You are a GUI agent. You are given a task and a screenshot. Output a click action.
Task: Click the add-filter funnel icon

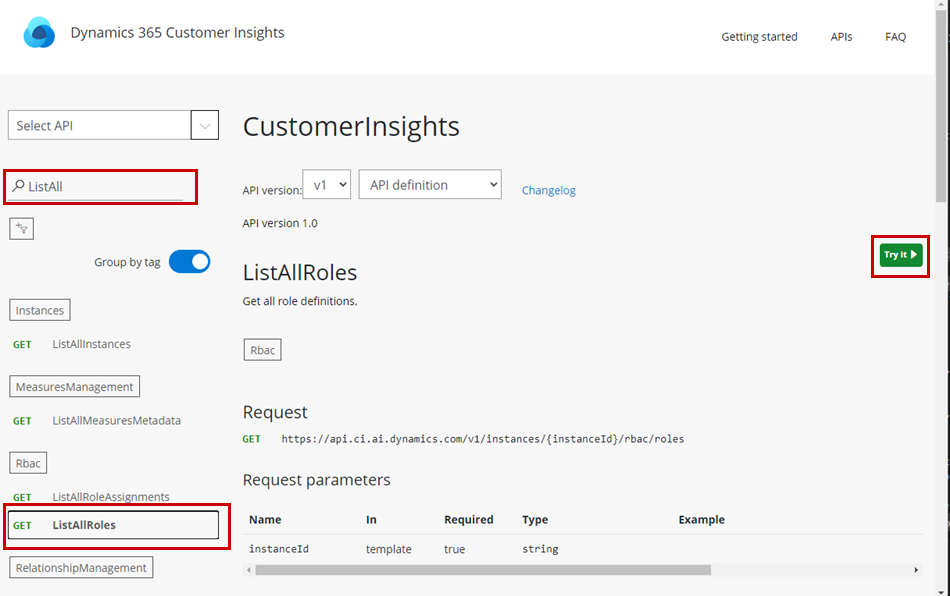(21, 228)
